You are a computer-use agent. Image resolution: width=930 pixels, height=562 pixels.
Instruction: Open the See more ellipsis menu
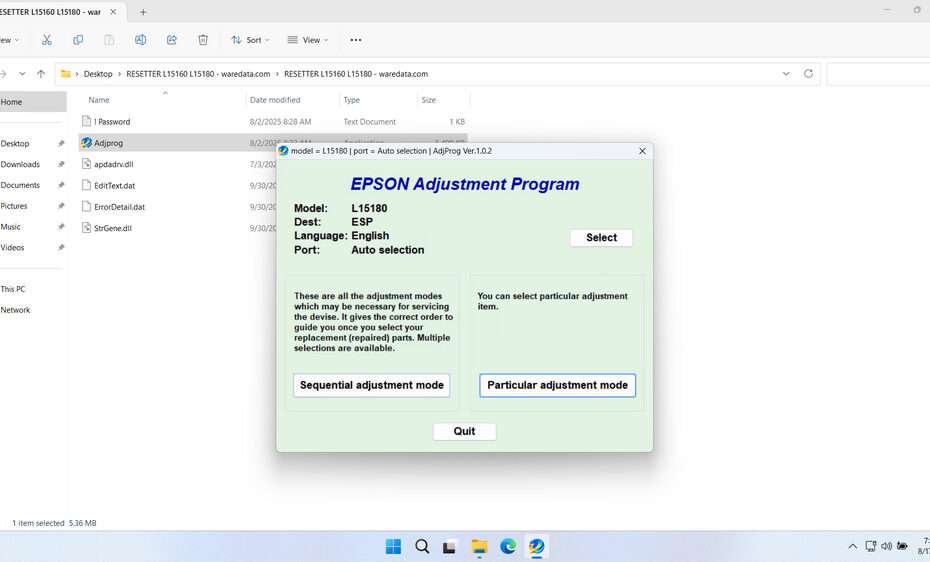pyautogui.click(x=356, y=40)
